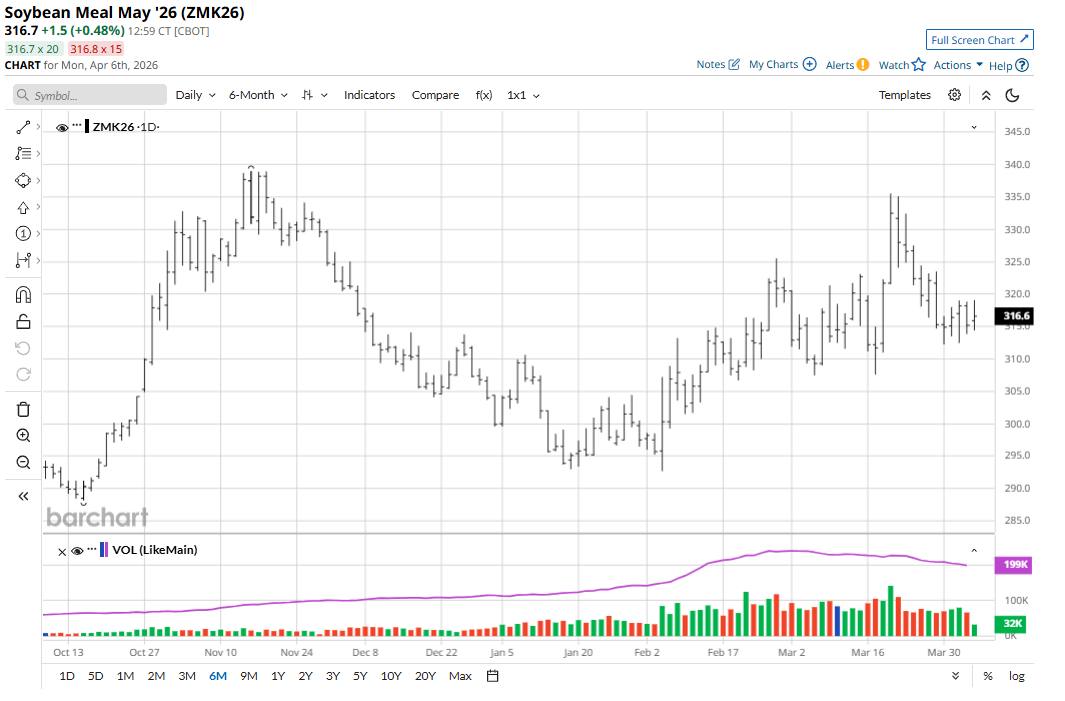This screenshot has width=1065, height=701.
Task: Select the trend line drawing tool
Action: 23,127
